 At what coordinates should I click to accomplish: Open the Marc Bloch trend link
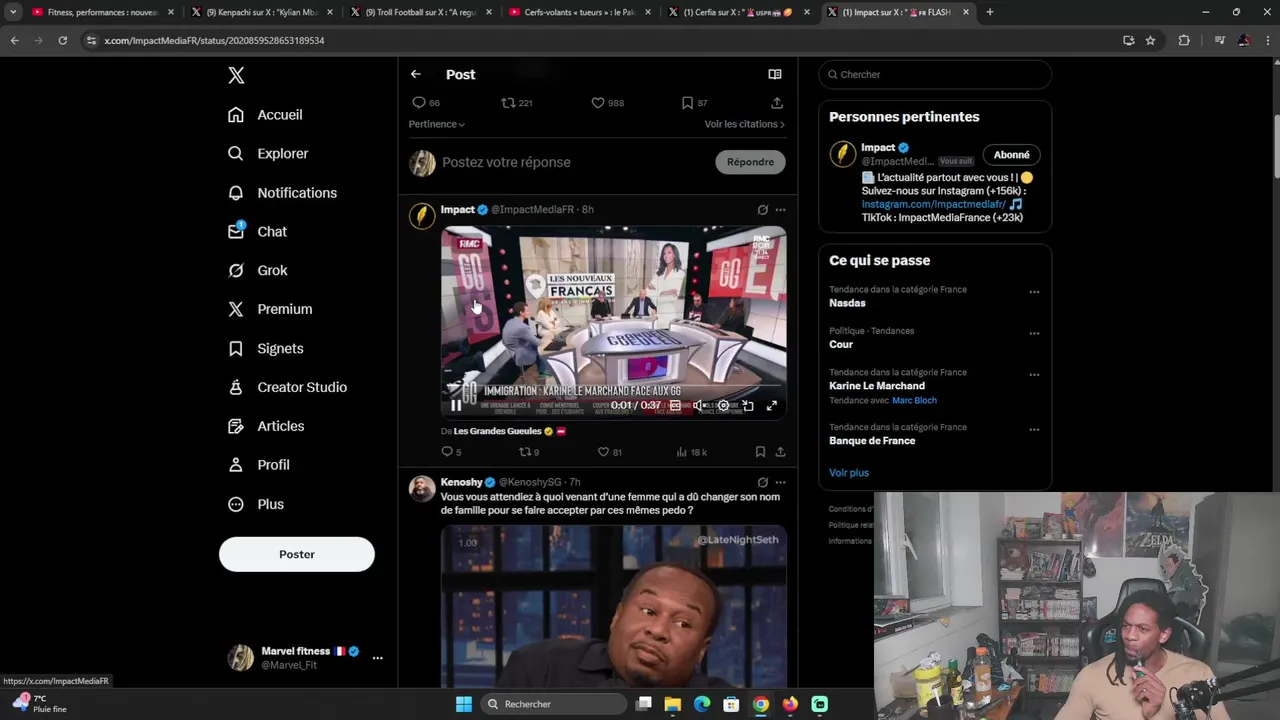(x=914, y=400)
